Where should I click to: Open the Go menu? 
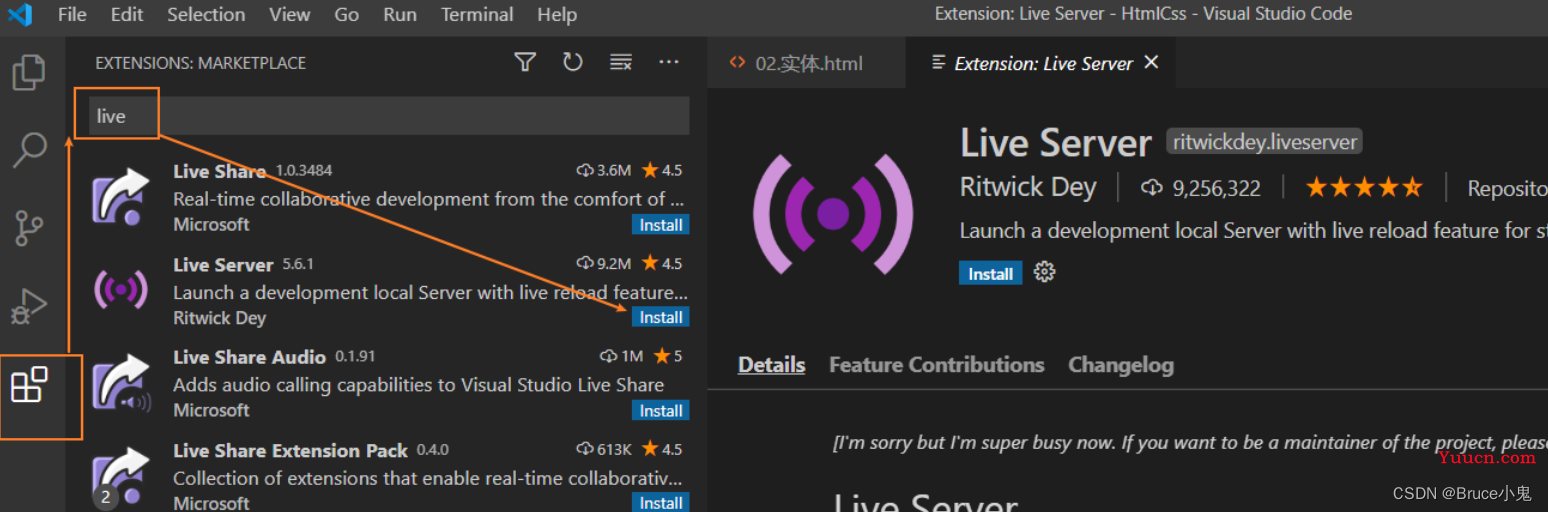pyautogui.click(x=347, y=14)
